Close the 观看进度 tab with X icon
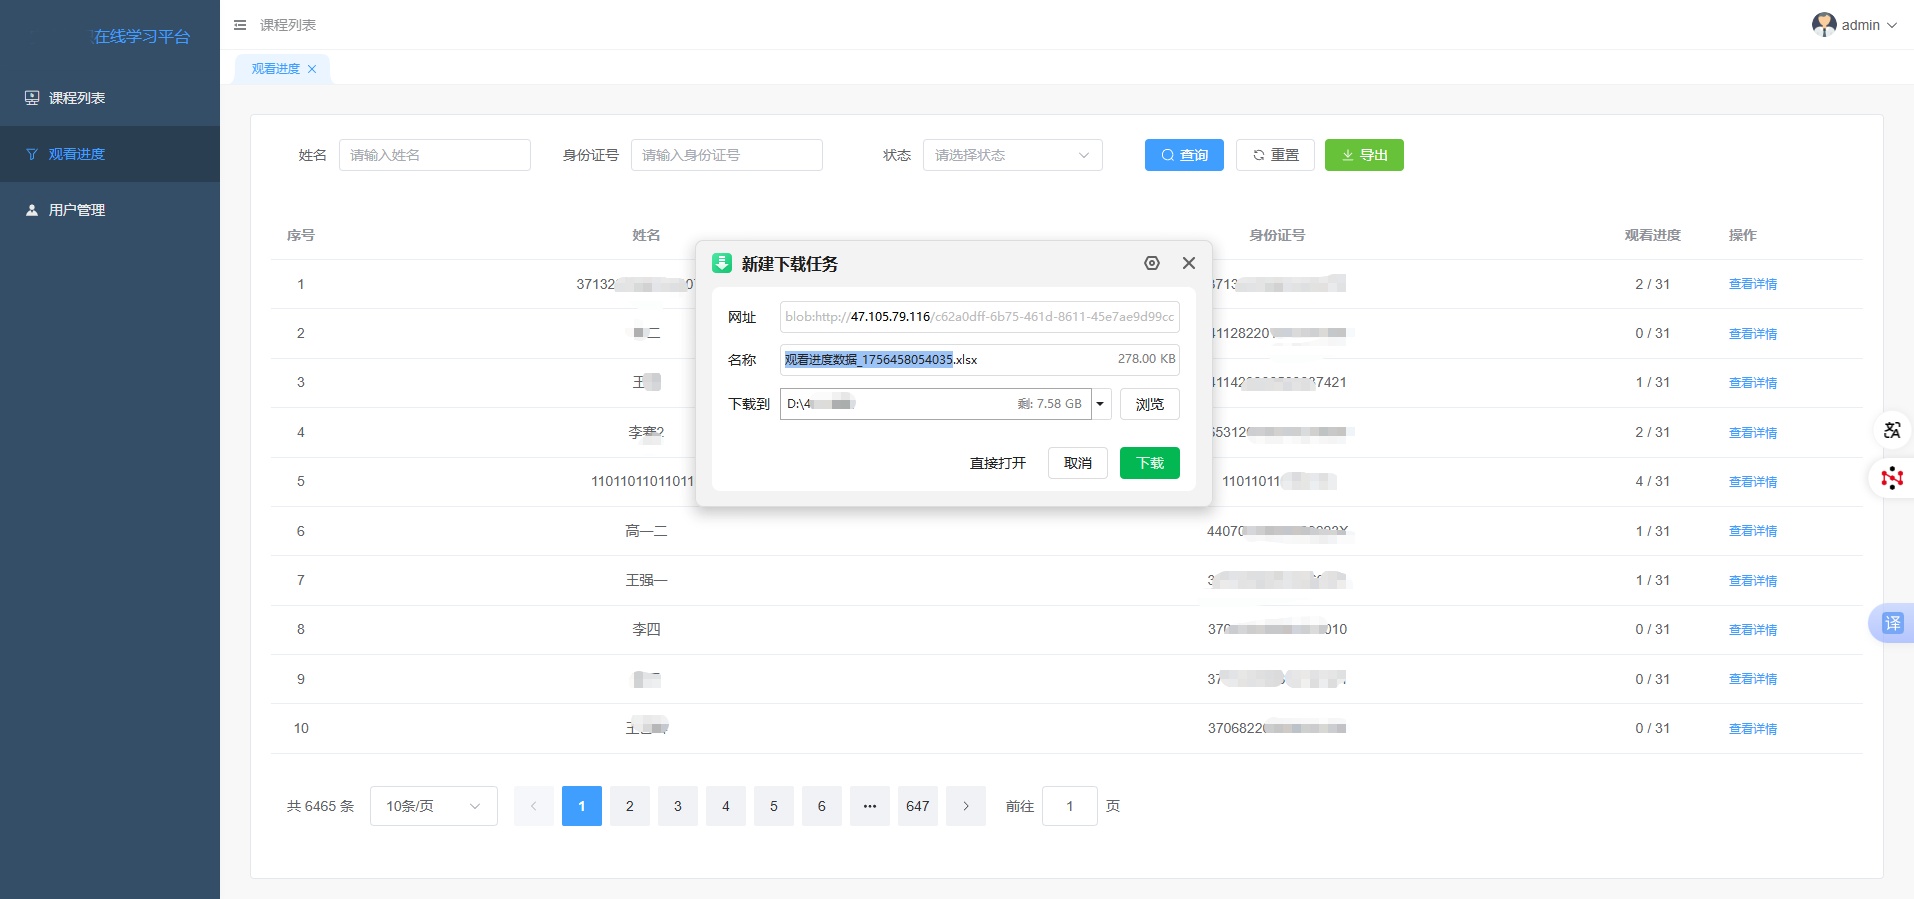 coord(312,69)
